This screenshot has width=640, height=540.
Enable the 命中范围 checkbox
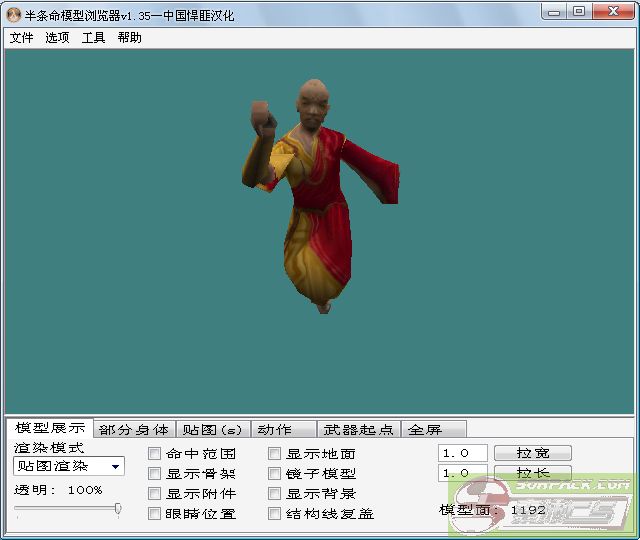point(155,454)
